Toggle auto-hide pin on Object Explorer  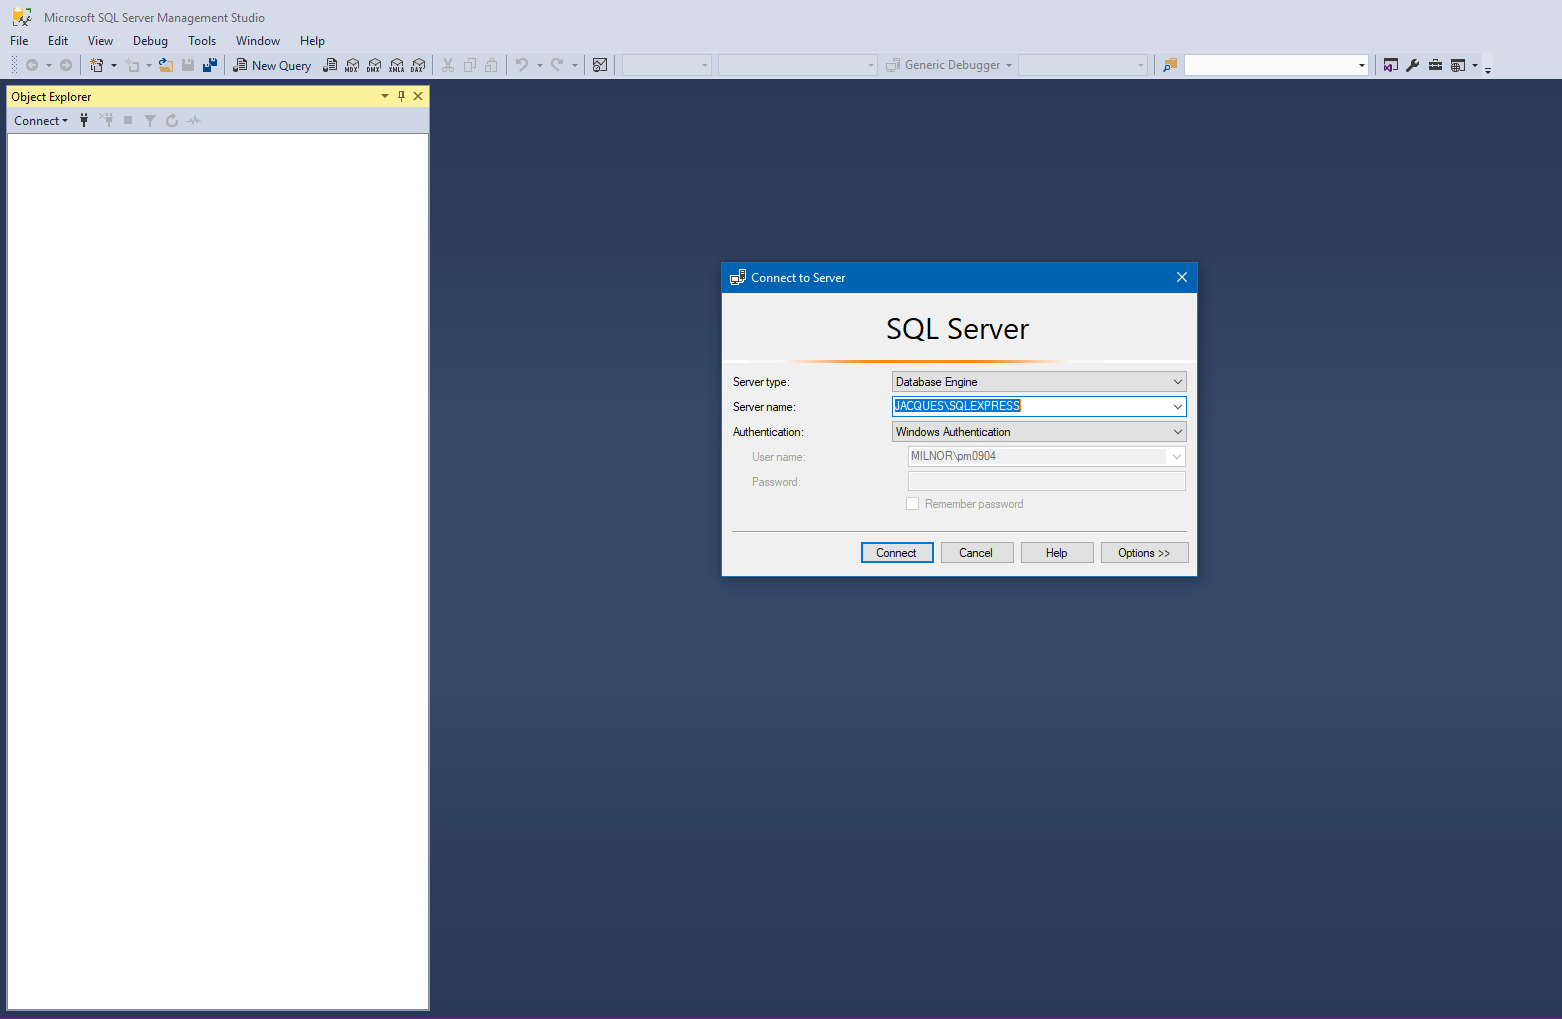402,96
